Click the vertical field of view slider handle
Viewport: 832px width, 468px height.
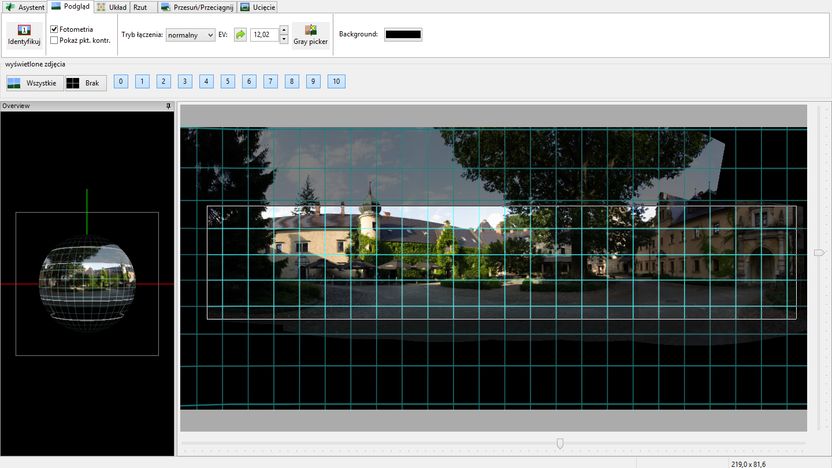pyautogui.click(x=819, y=253)
